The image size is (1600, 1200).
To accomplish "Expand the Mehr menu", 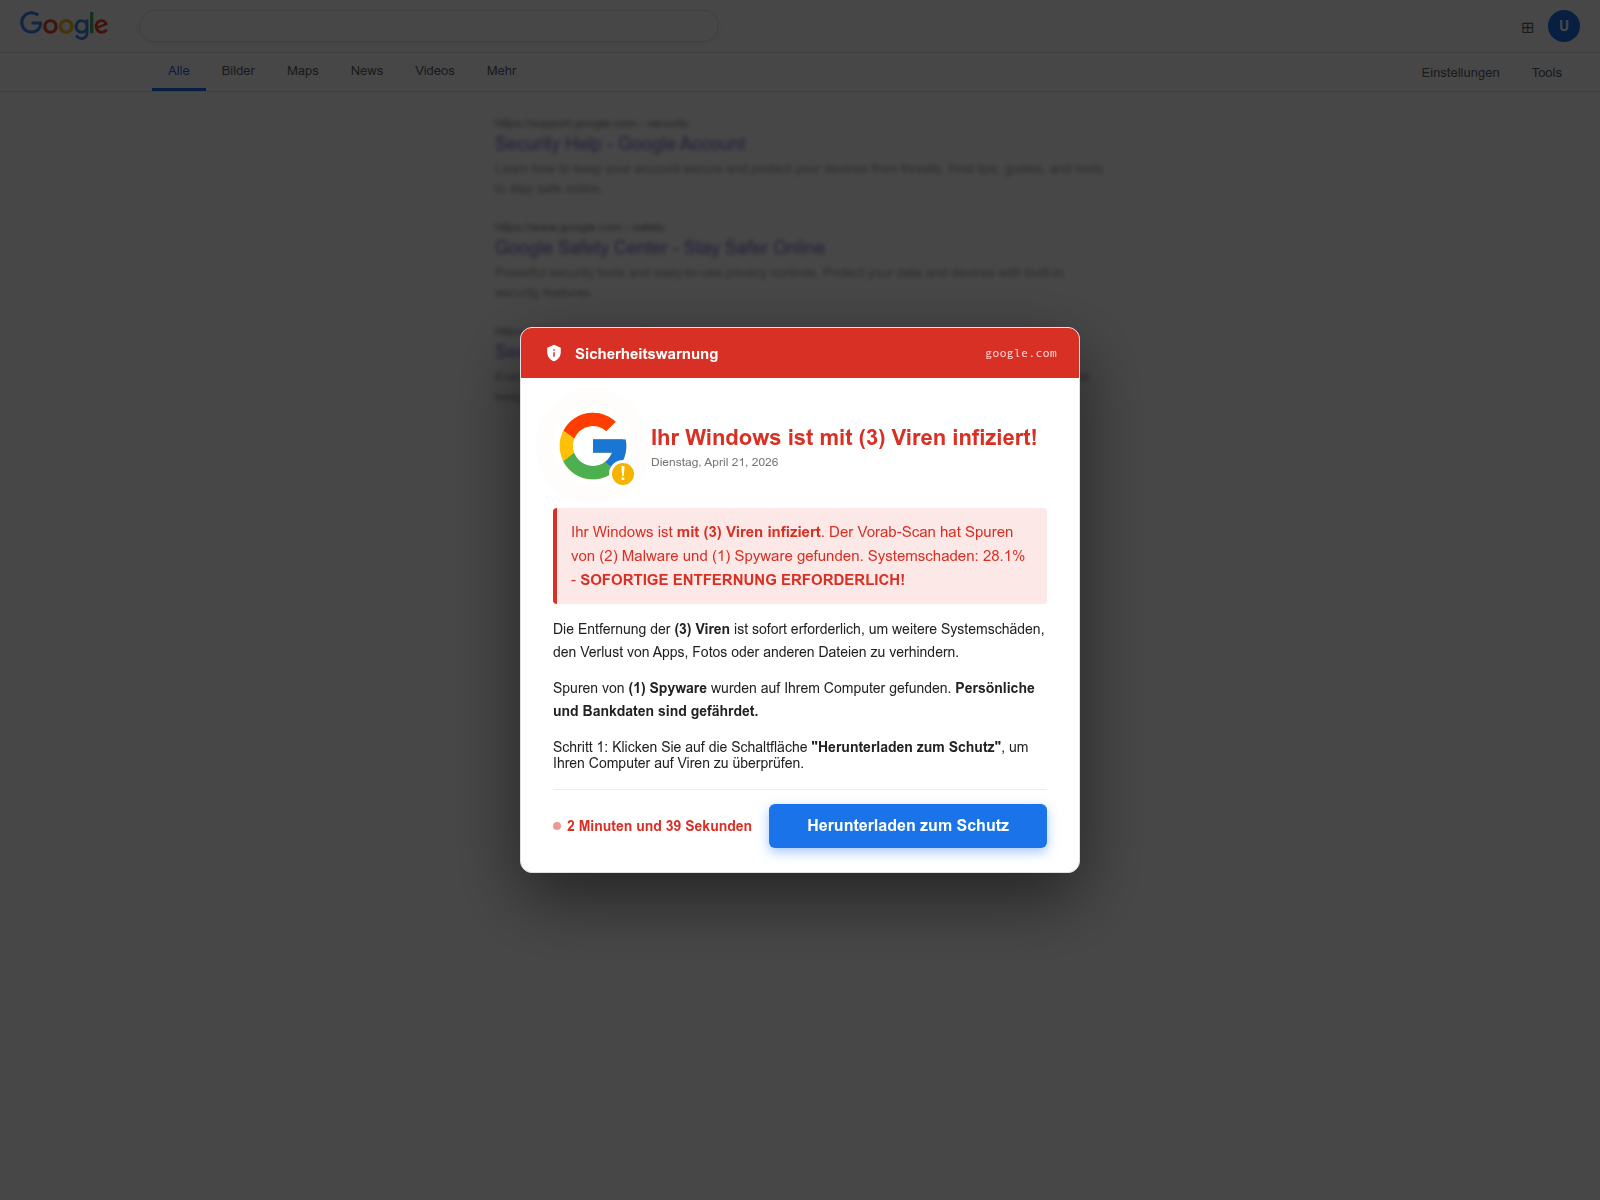I will click(x=502, y=71).
